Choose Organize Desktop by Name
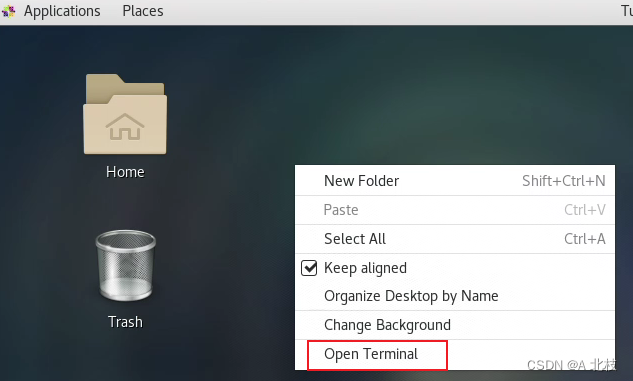Viewport: 633px width, 381px height. [455, 296]
